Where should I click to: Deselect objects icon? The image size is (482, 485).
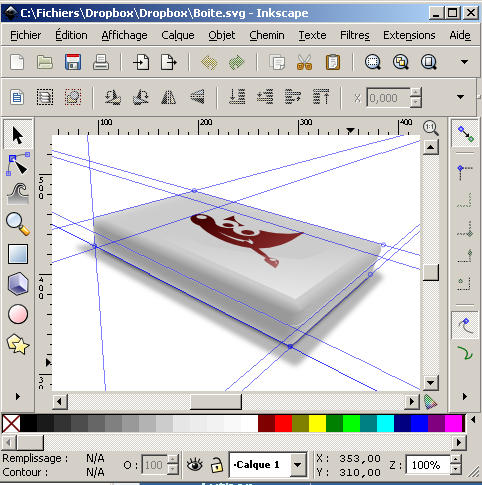coord(73,97)
